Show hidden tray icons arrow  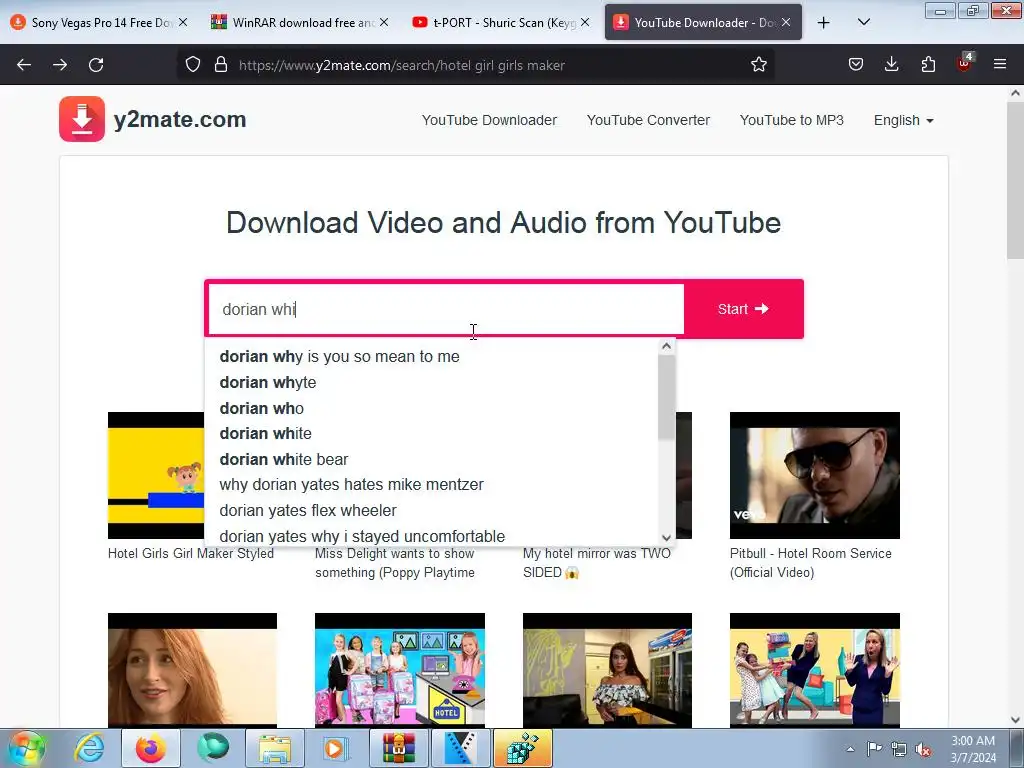(850, 750)
